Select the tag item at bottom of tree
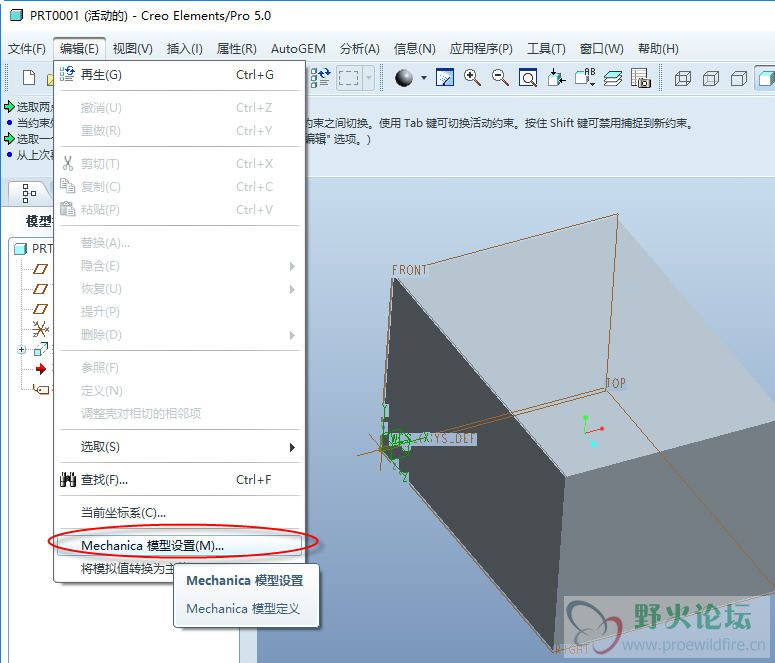The height and width of the screenshot is (663, 775). [42, 389]
